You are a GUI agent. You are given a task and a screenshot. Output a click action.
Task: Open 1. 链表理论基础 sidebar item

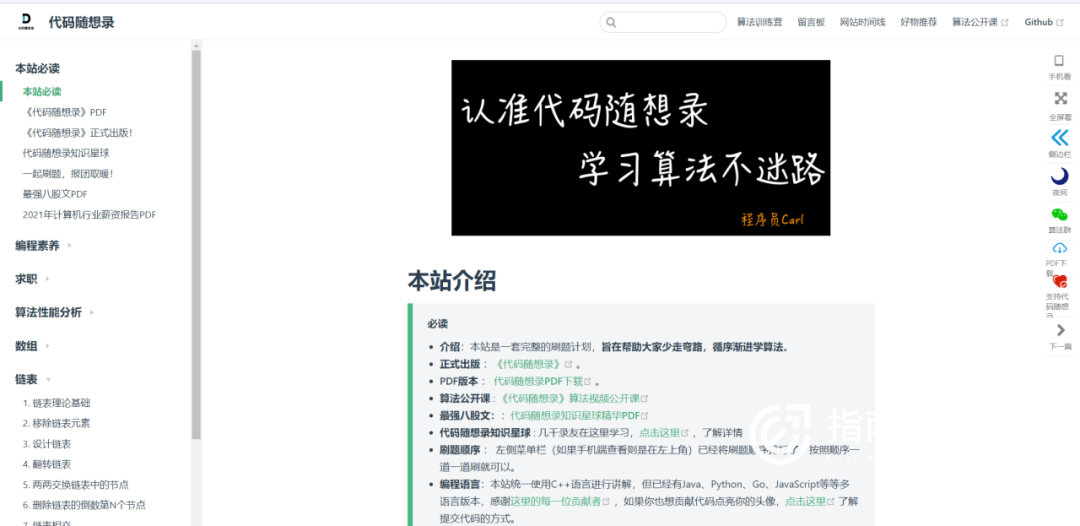click(x=56, y=403)
